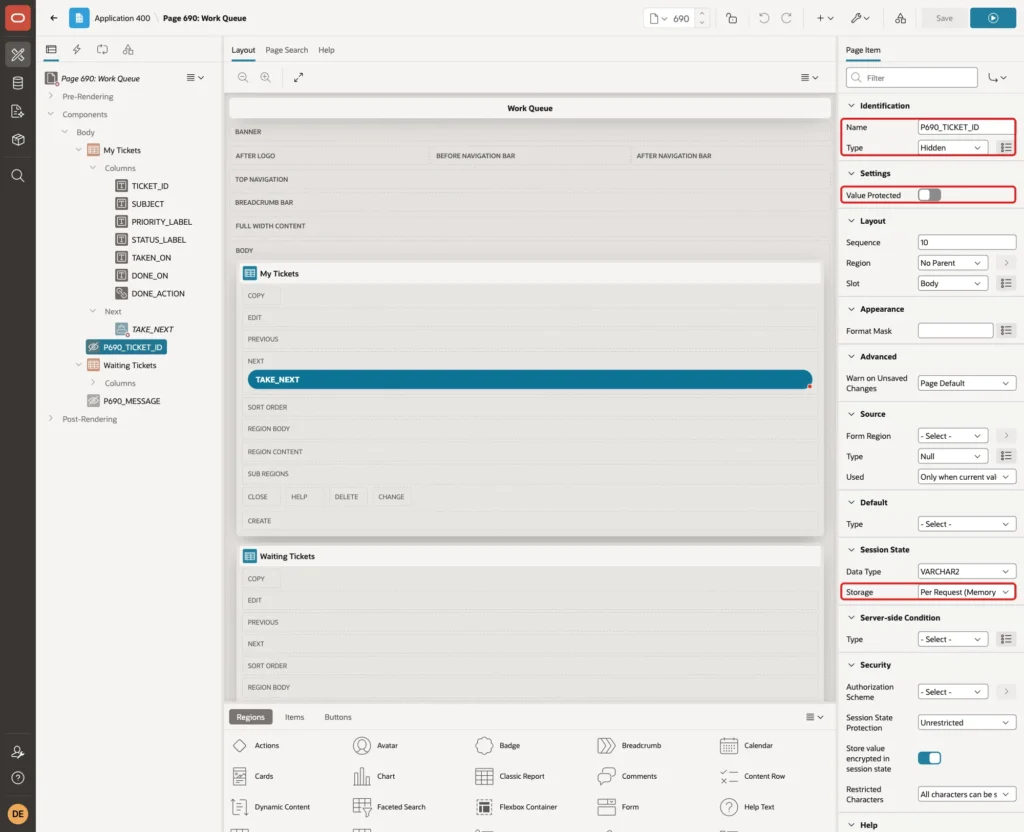Viewport: 1024px width, 832px height.
Task: Redo the last change
Action: click(786, 18)
